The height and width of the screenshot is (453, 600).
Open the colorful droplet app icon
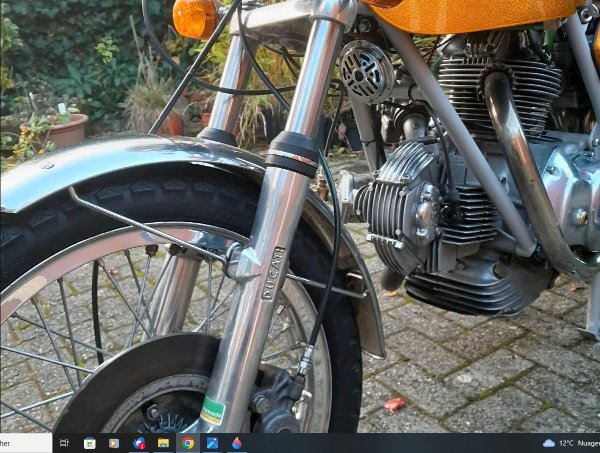pyautogui.click(x=236, y=443)
